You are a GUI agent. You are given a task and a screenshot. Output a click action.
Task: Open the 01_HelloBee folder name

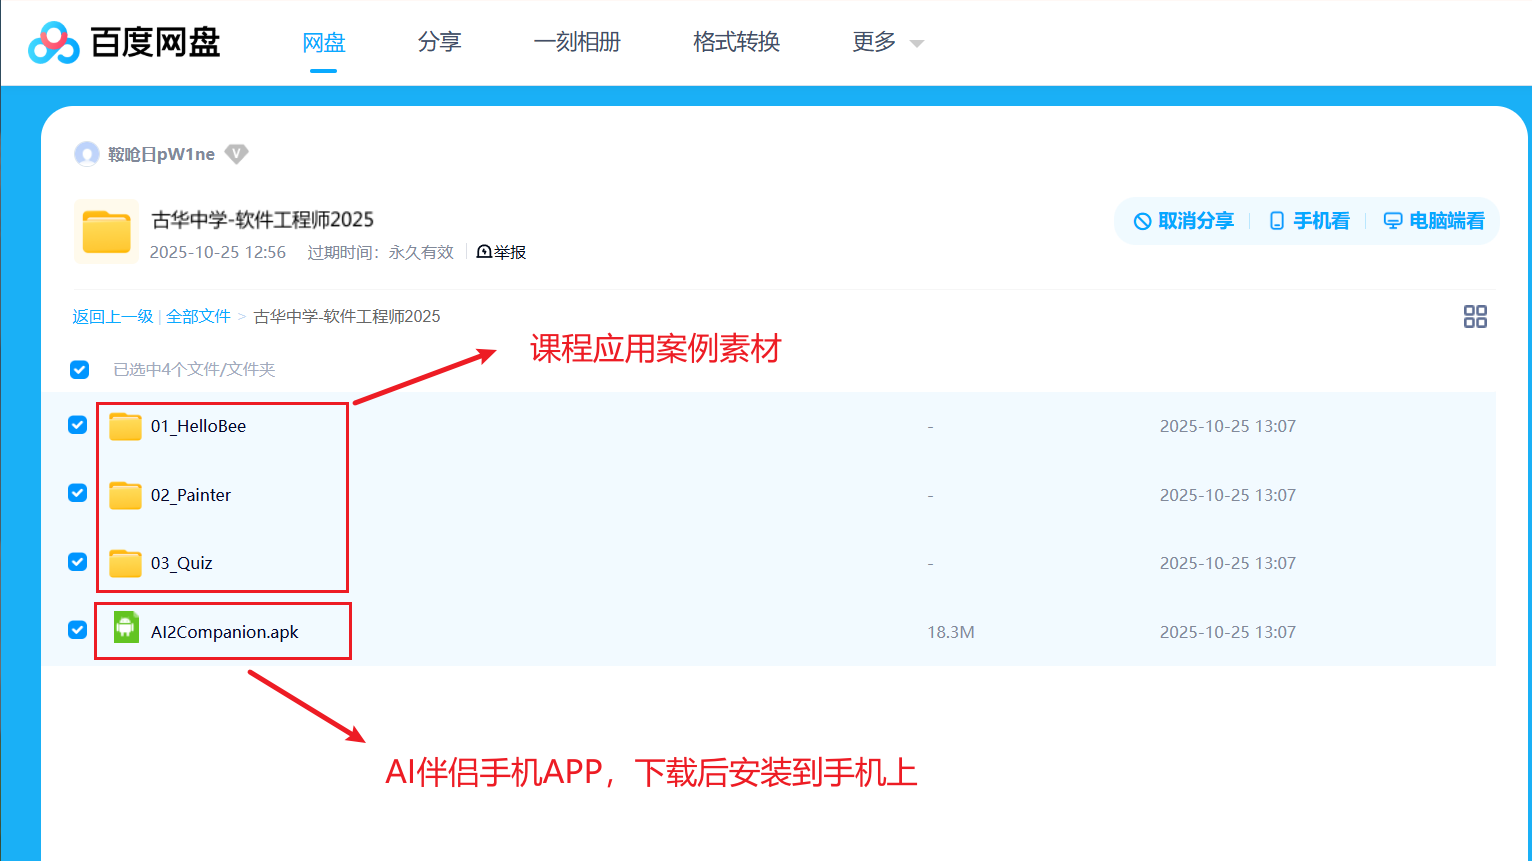point(198,426)
